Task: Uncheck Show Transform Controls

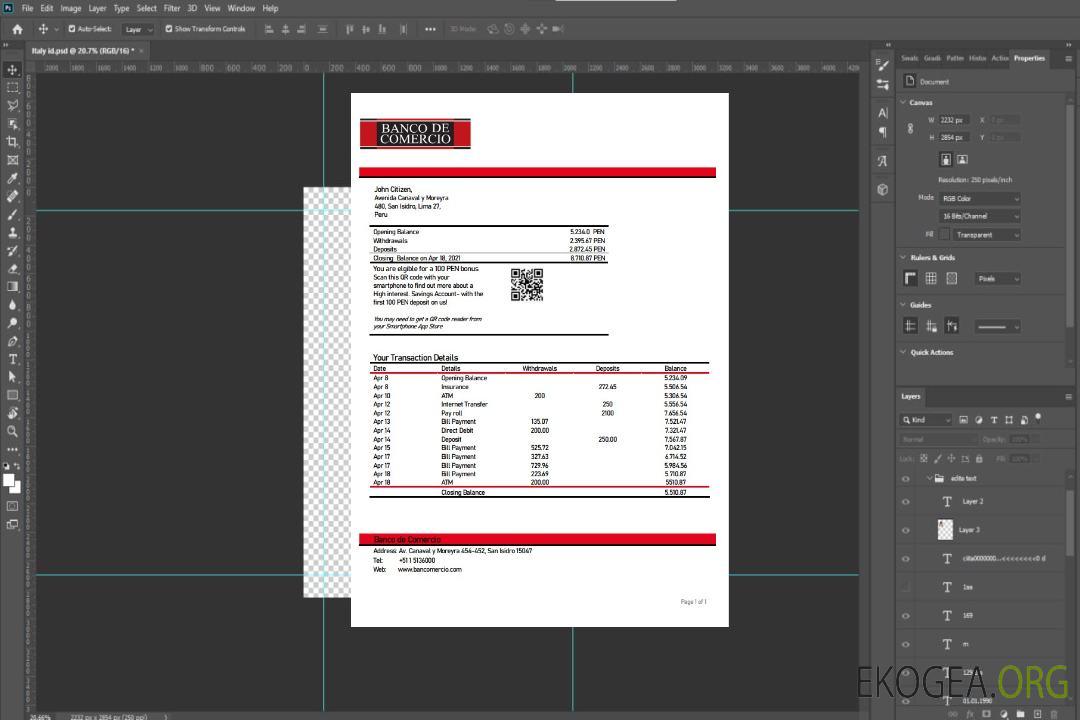Action: tap(169, 29)
